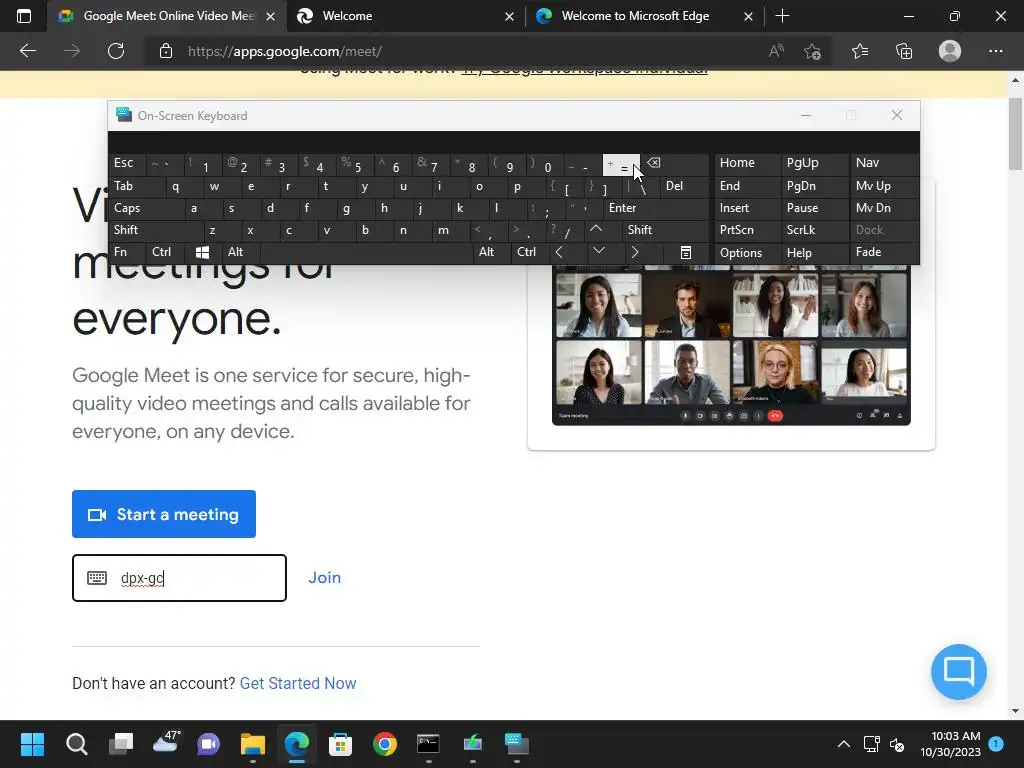Open the tab actions menu icon
The width and height of the screenshot is (1024, 768).
24,16
